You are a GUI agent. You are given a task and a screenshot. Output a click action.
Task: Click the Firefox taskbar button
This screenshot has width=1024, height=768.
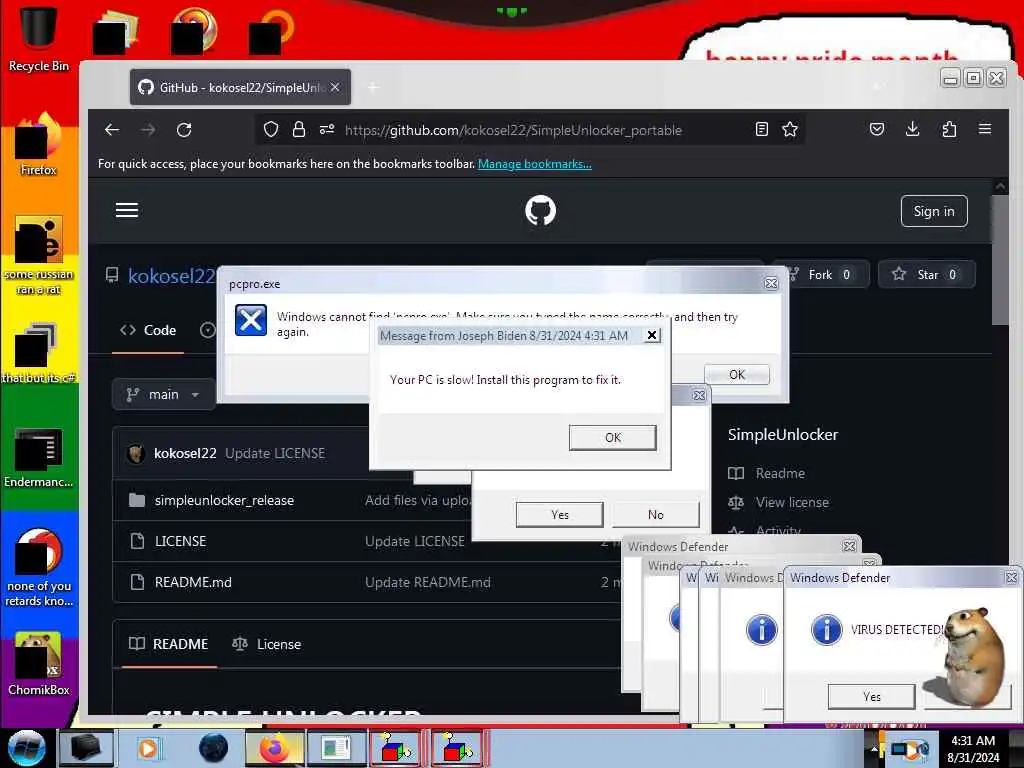point(274,748)
